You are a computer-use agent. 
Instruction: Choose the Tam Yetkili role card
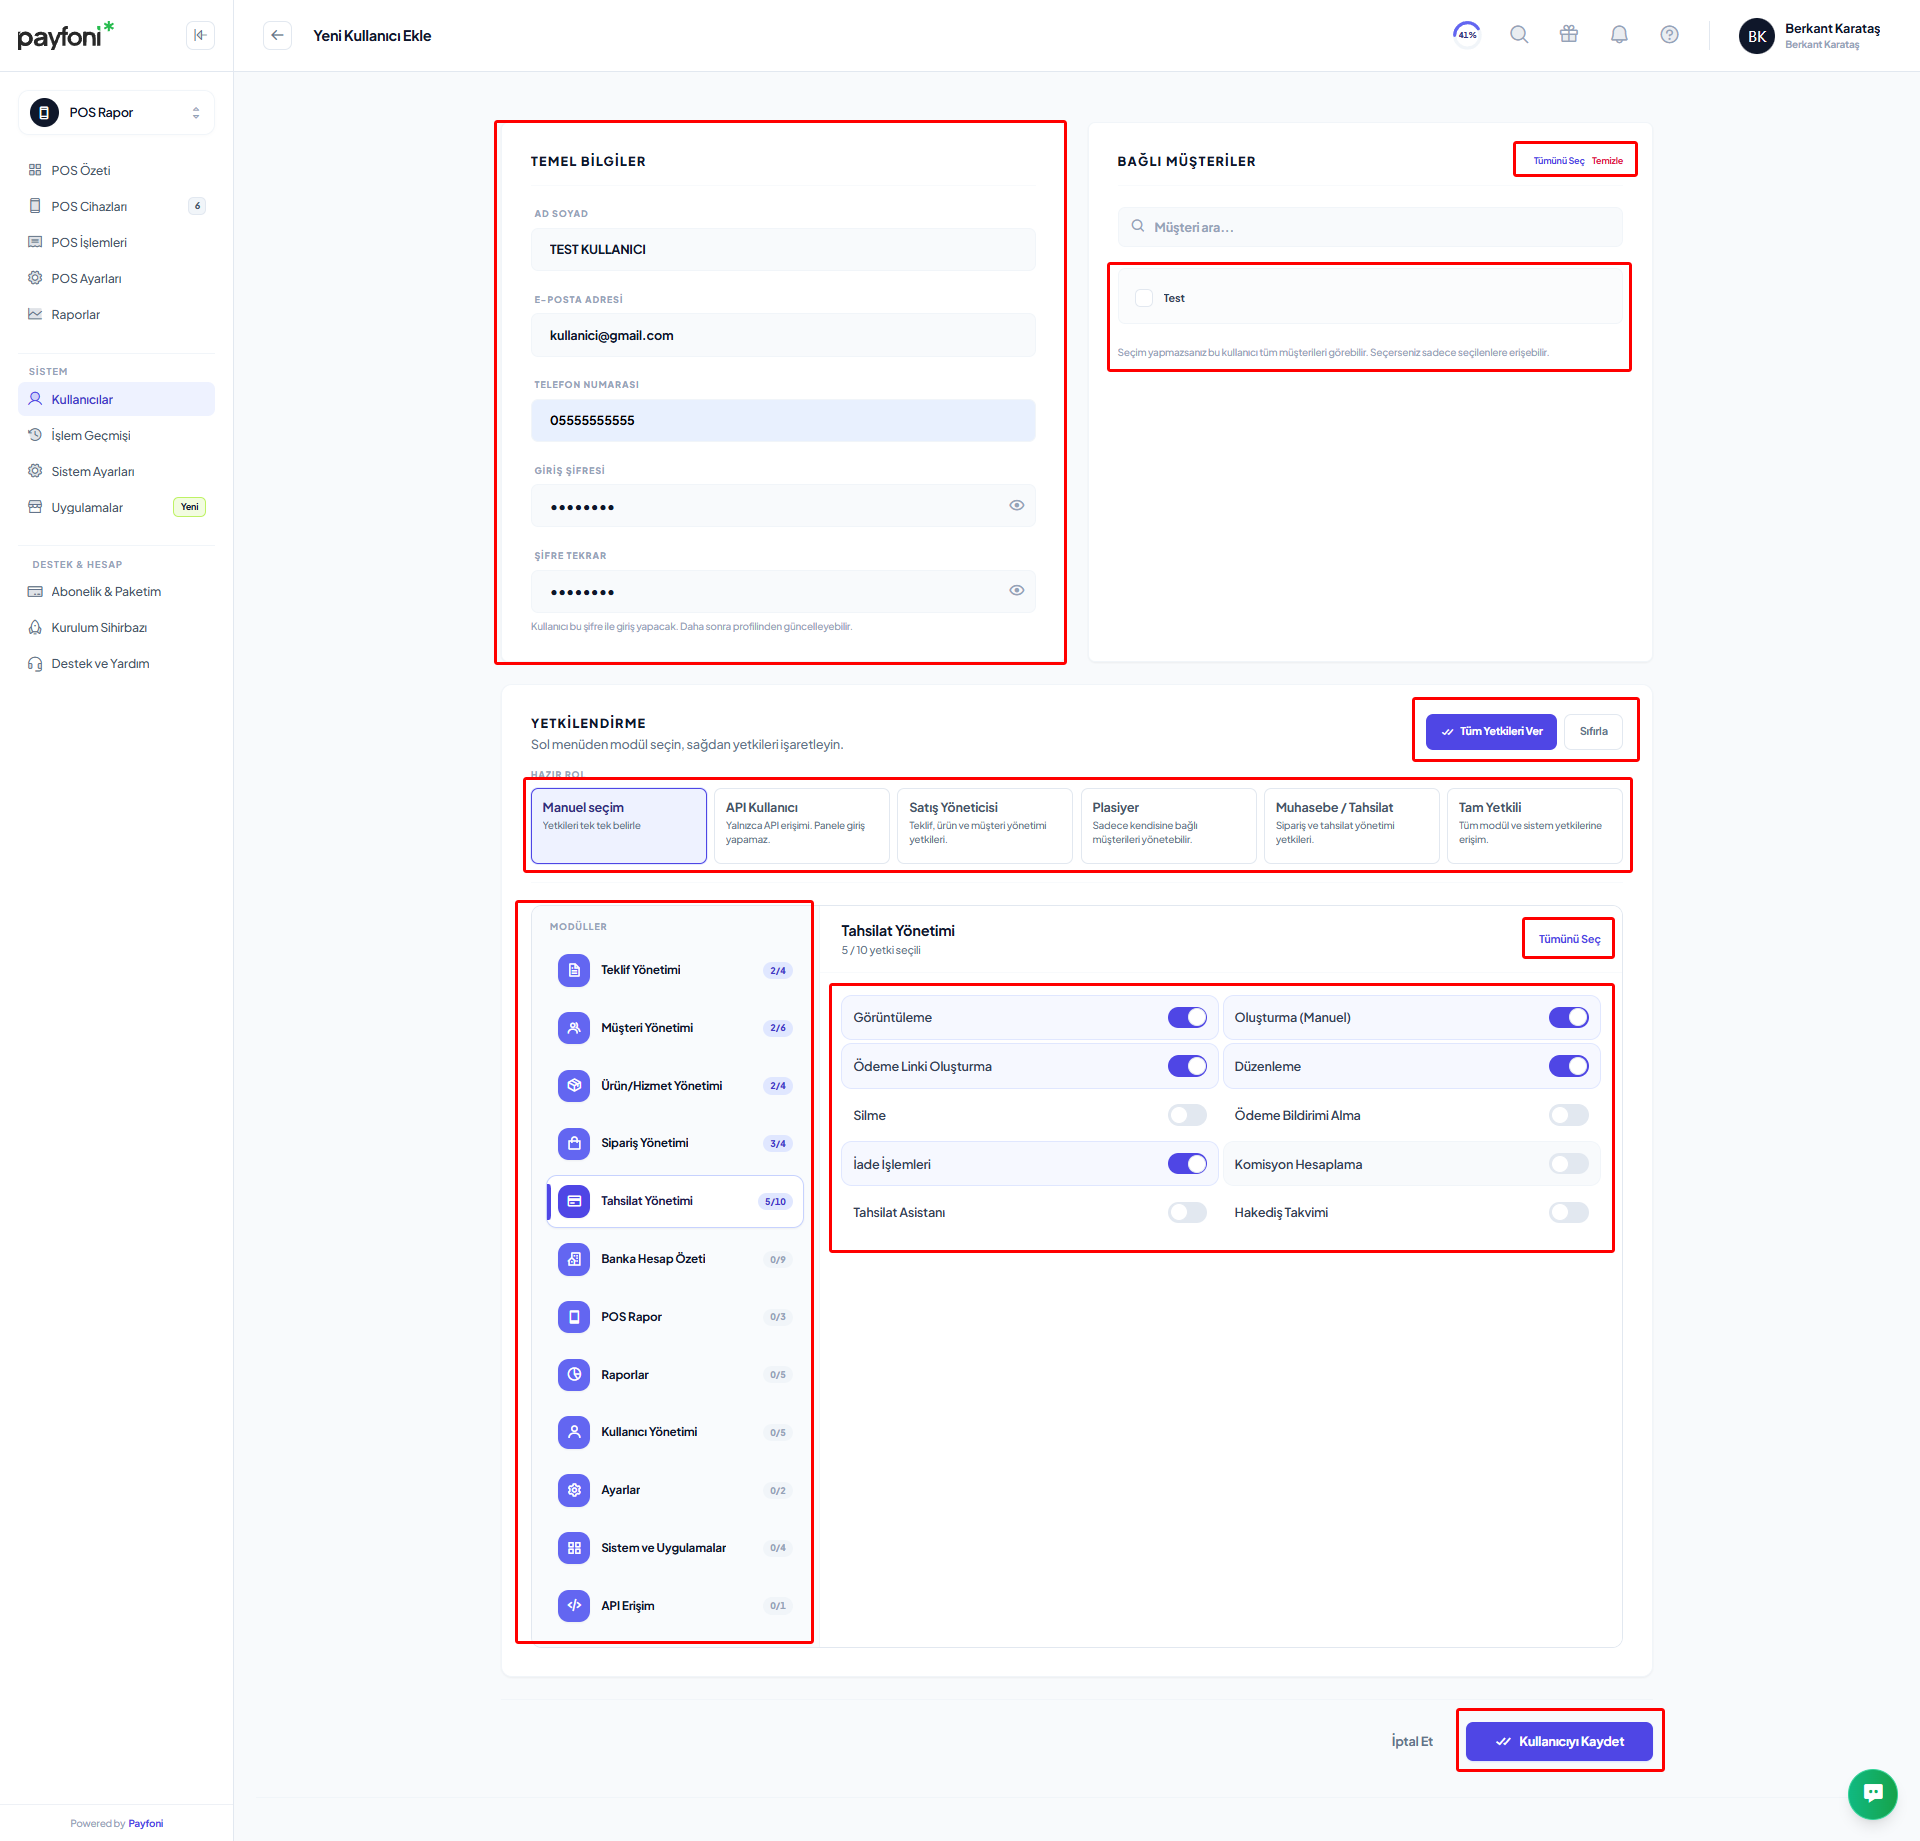pos(1534,825)
